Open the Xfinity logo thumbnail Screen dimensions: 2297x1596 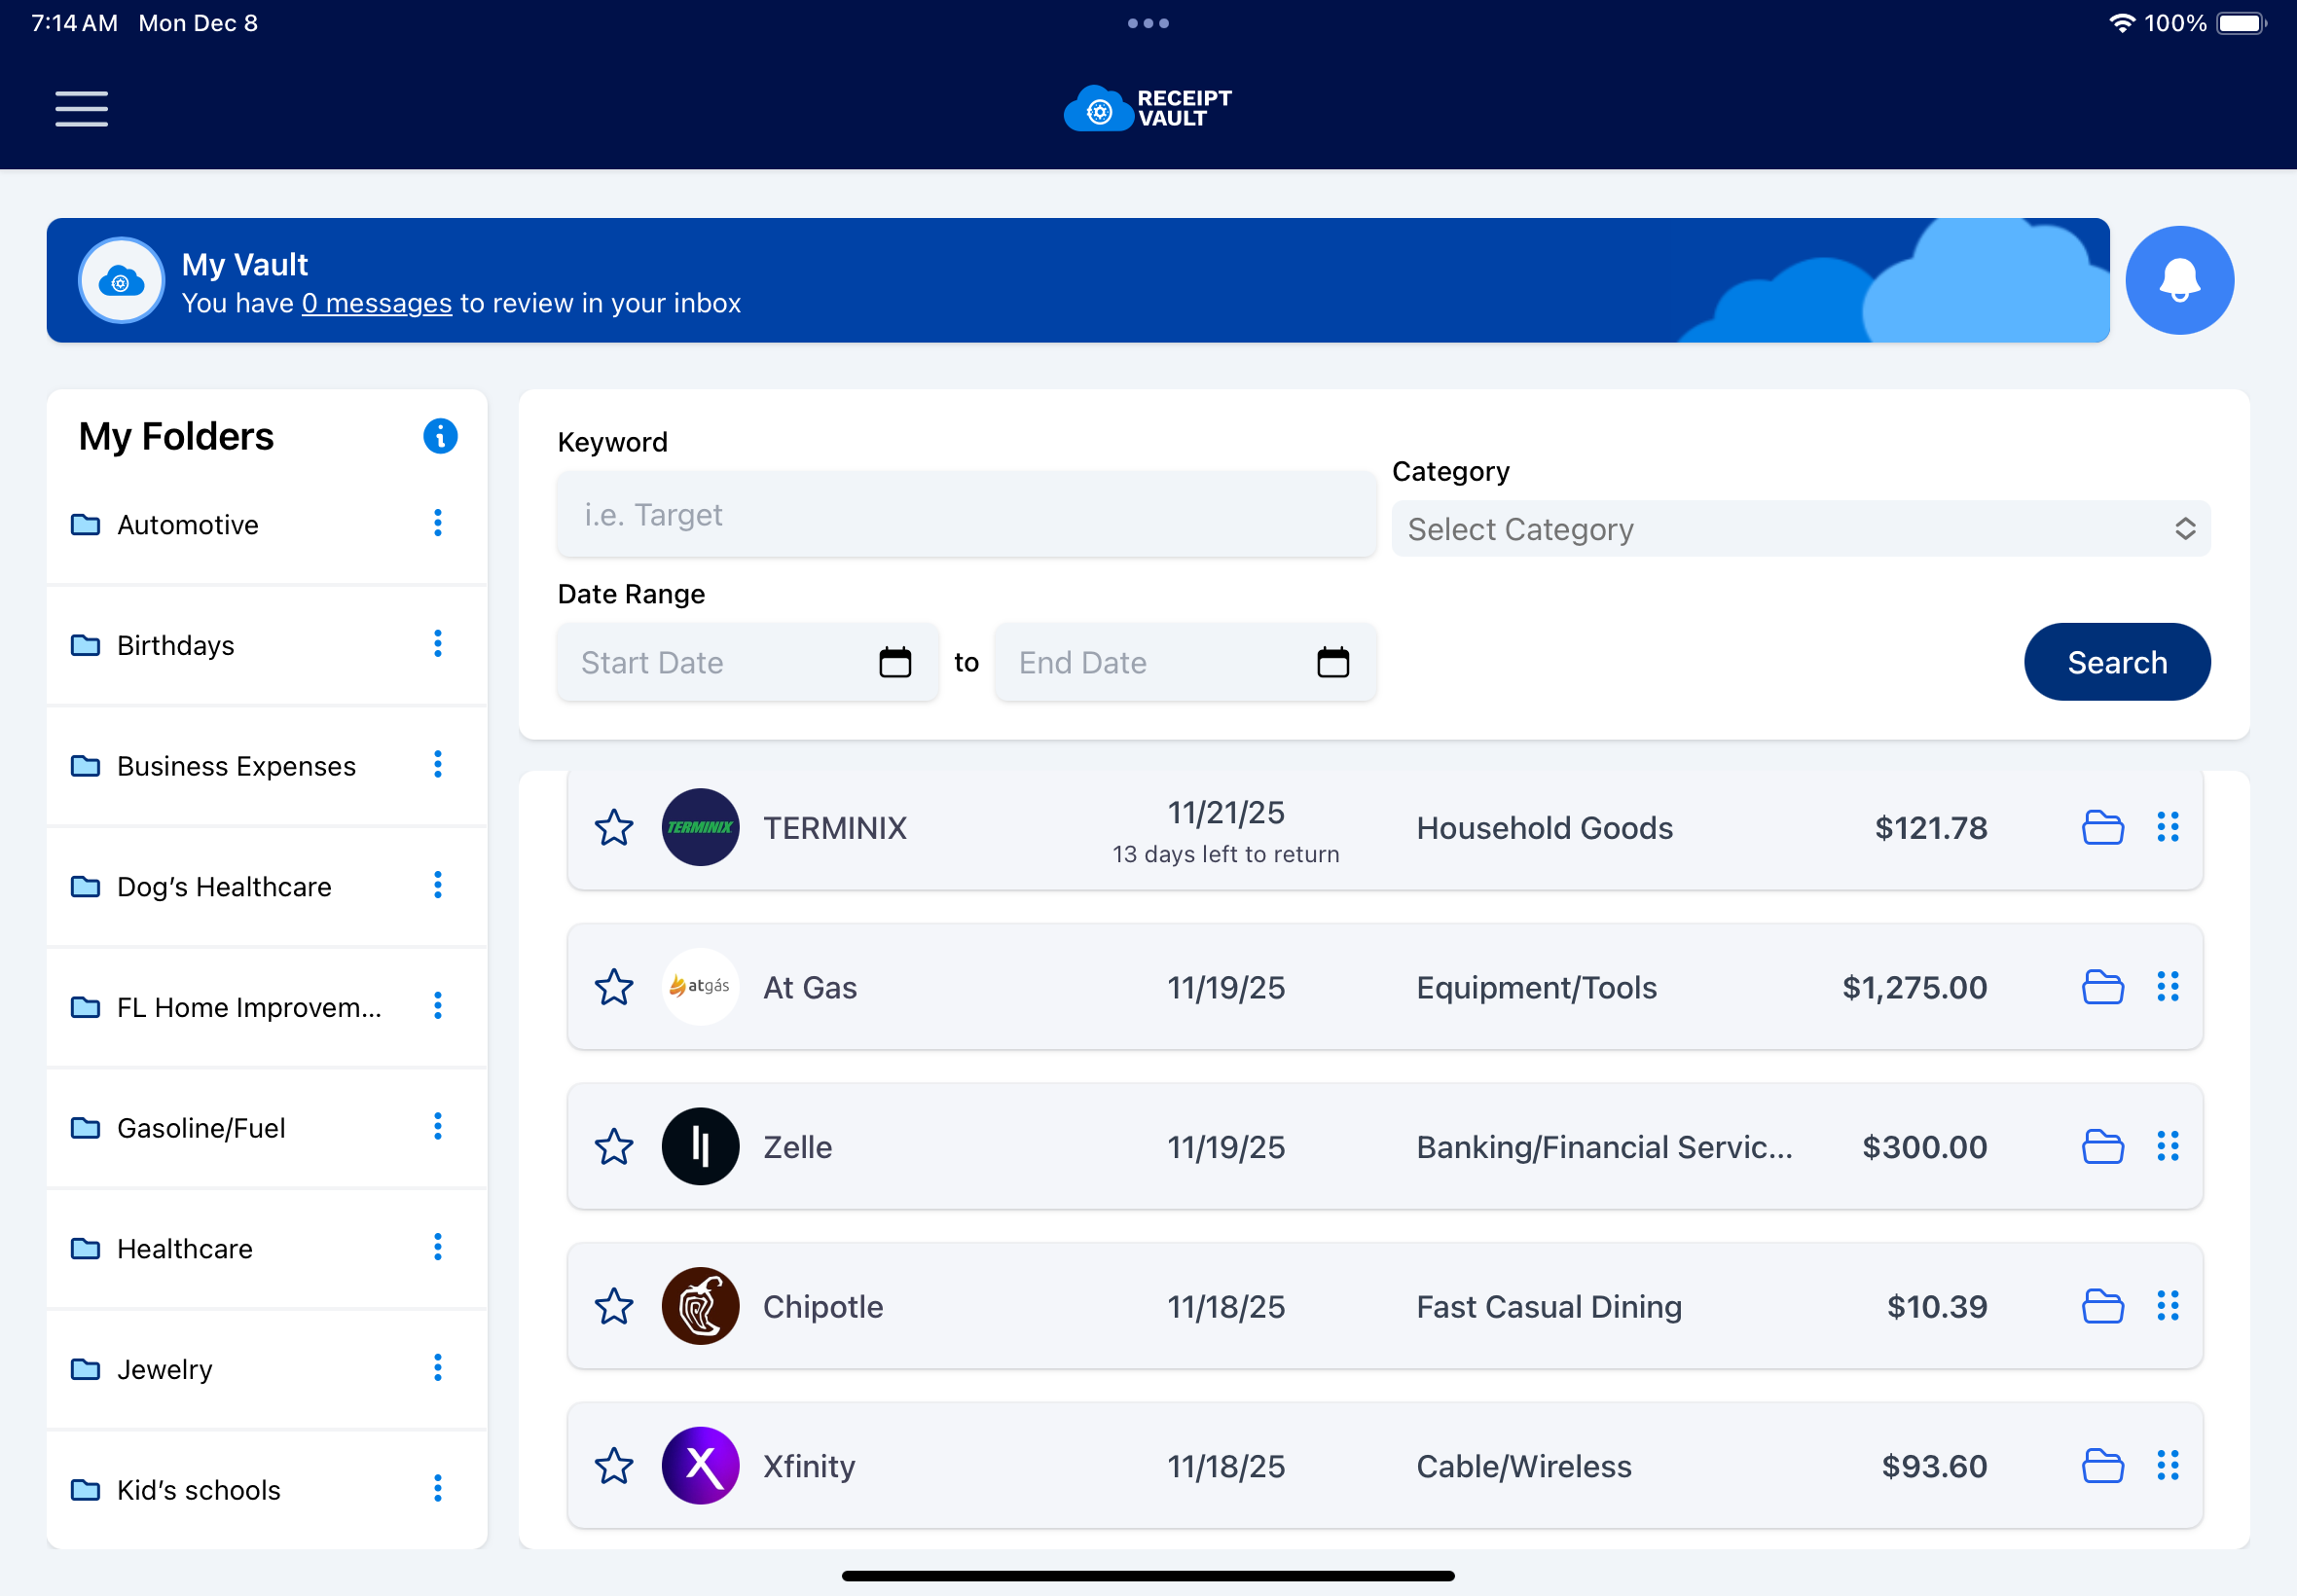[700, 1466]
